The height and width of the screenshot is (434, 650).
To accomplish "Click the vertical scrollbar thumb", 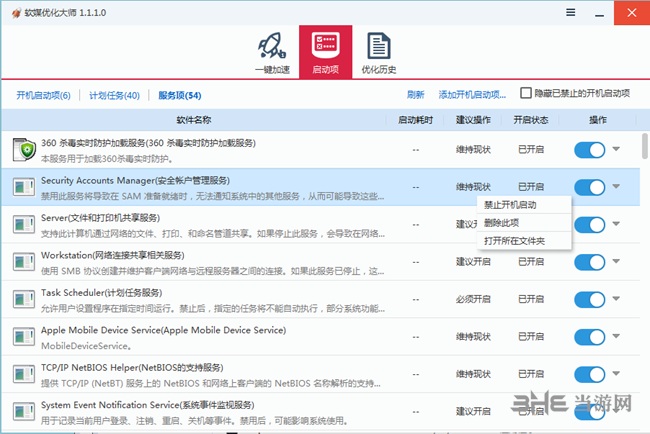I will [x=645, y=145].
